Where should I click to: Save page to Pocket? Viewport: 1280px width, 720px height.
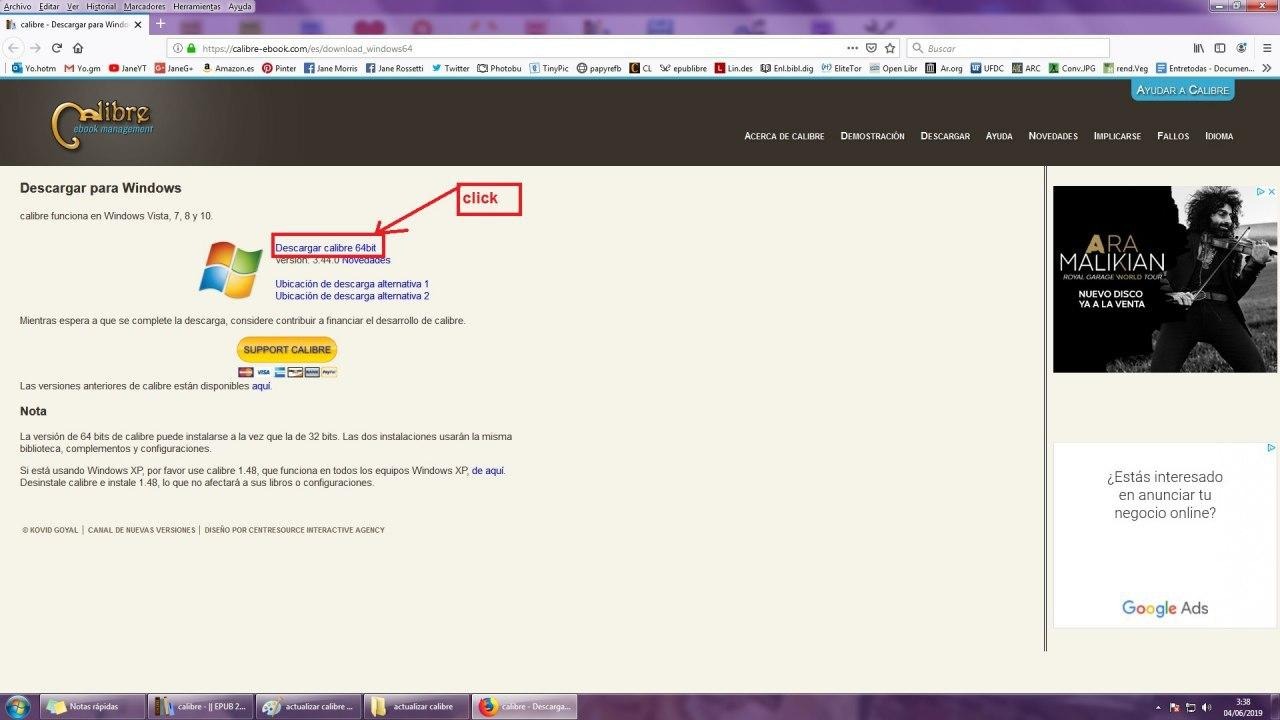pos(871,48)
